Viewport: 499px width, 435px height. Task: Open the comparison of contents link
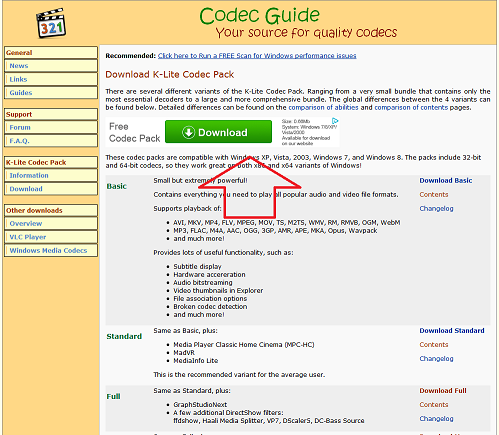point(411,107)
